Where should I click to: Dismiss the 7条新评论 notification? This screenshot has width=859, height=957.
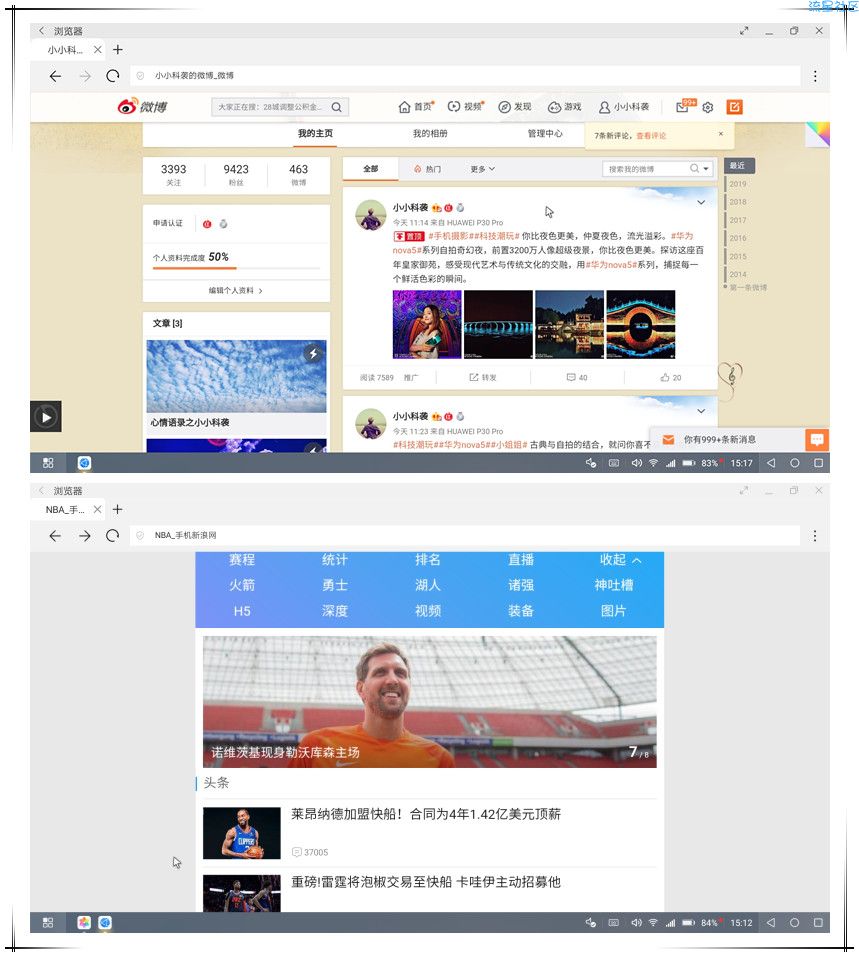click(721, 134)
